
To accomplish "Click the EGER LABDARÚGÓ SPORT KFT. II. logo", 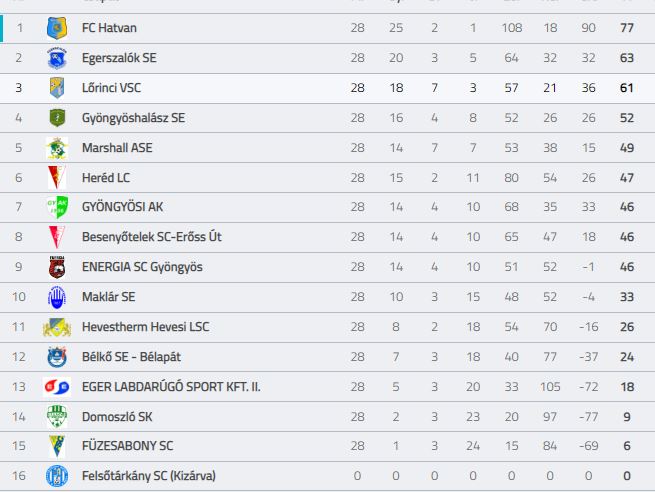I will pyautogui.click(x=57, y=387).
